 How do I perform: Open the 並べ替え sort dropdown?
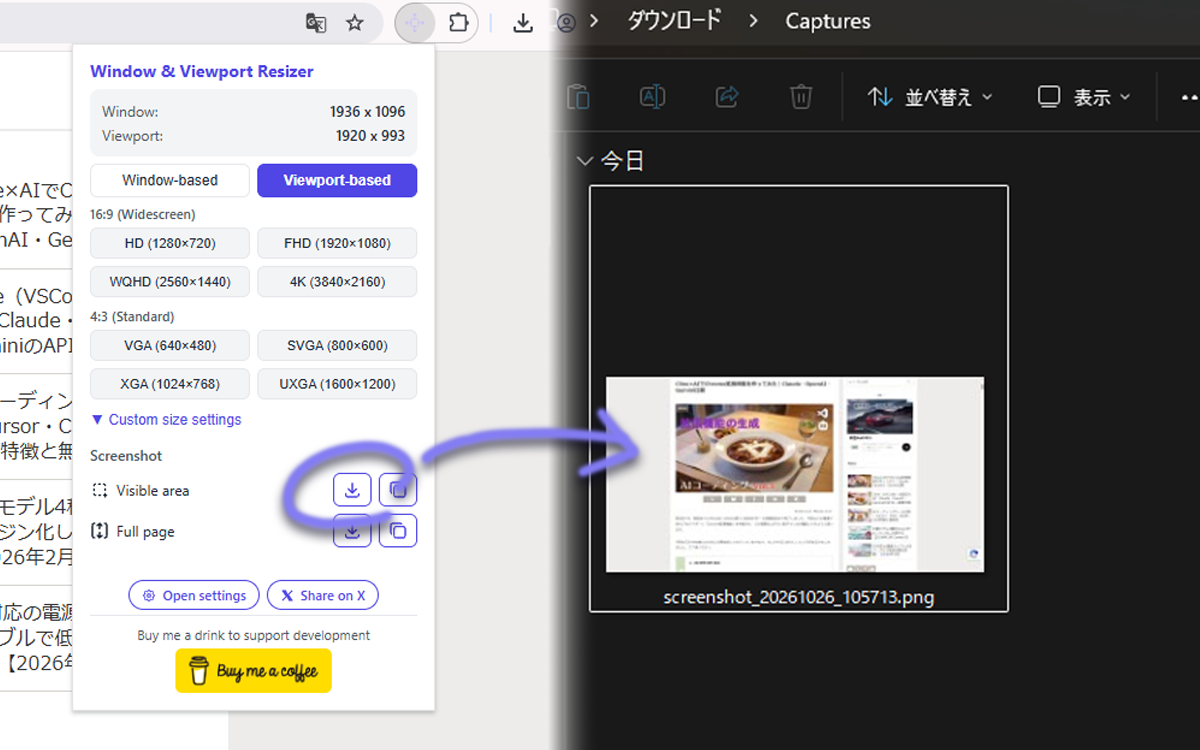coord(931,97)
